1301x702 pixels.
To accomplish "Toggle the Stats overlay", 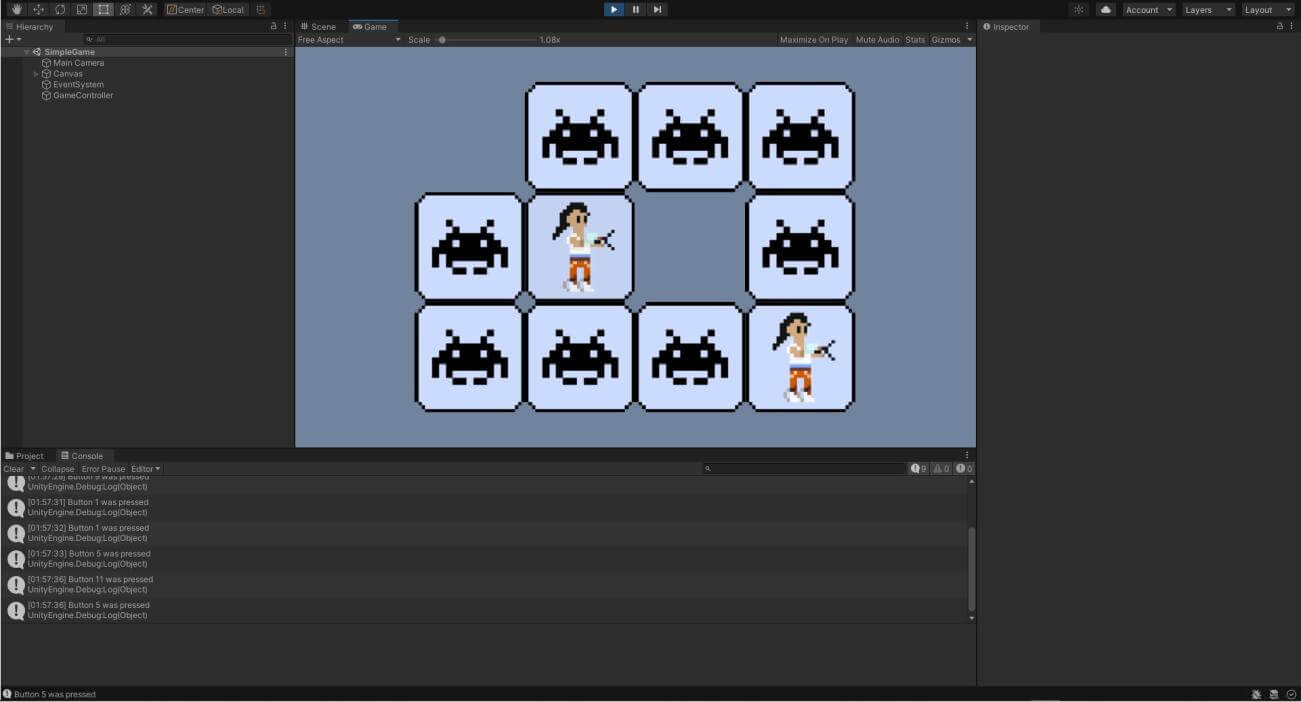I will coord(915,40).
